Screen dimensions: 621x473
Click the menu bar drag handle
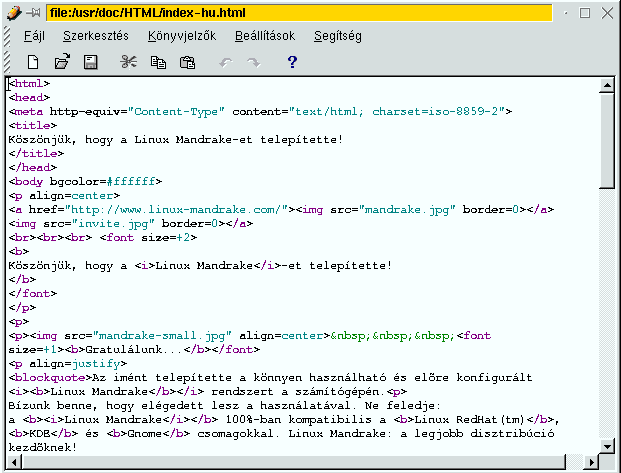pos(7,36)
